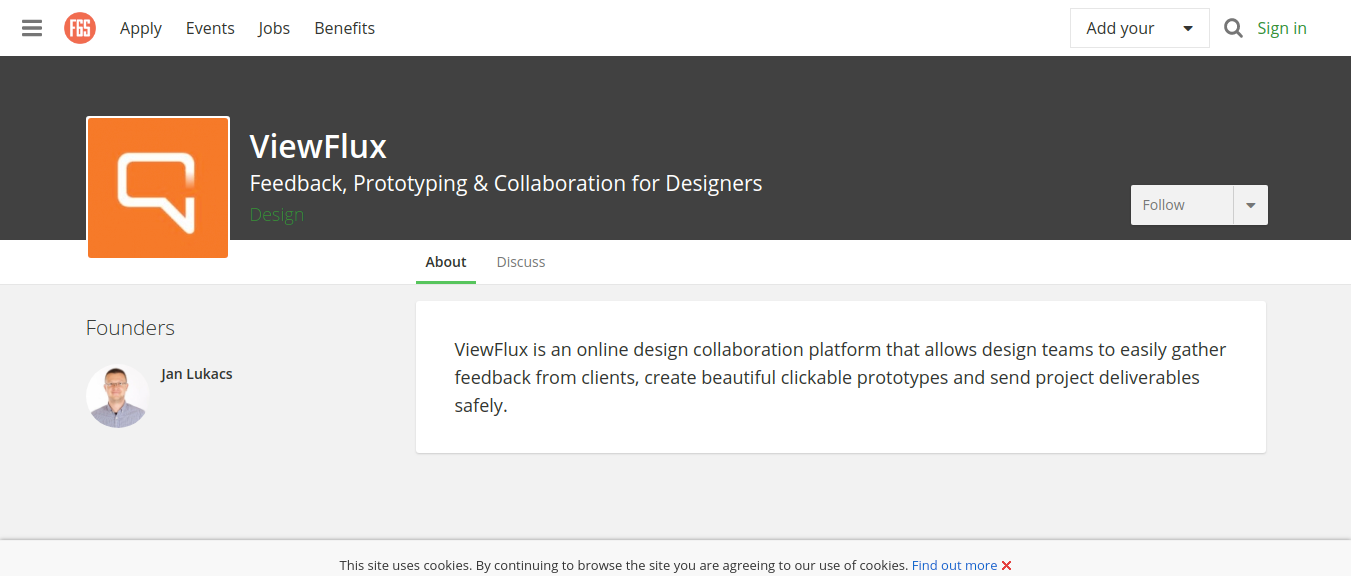This screenshot has height=576, width=1351.
Task: Open the Apply menu item
Action: 141,28
